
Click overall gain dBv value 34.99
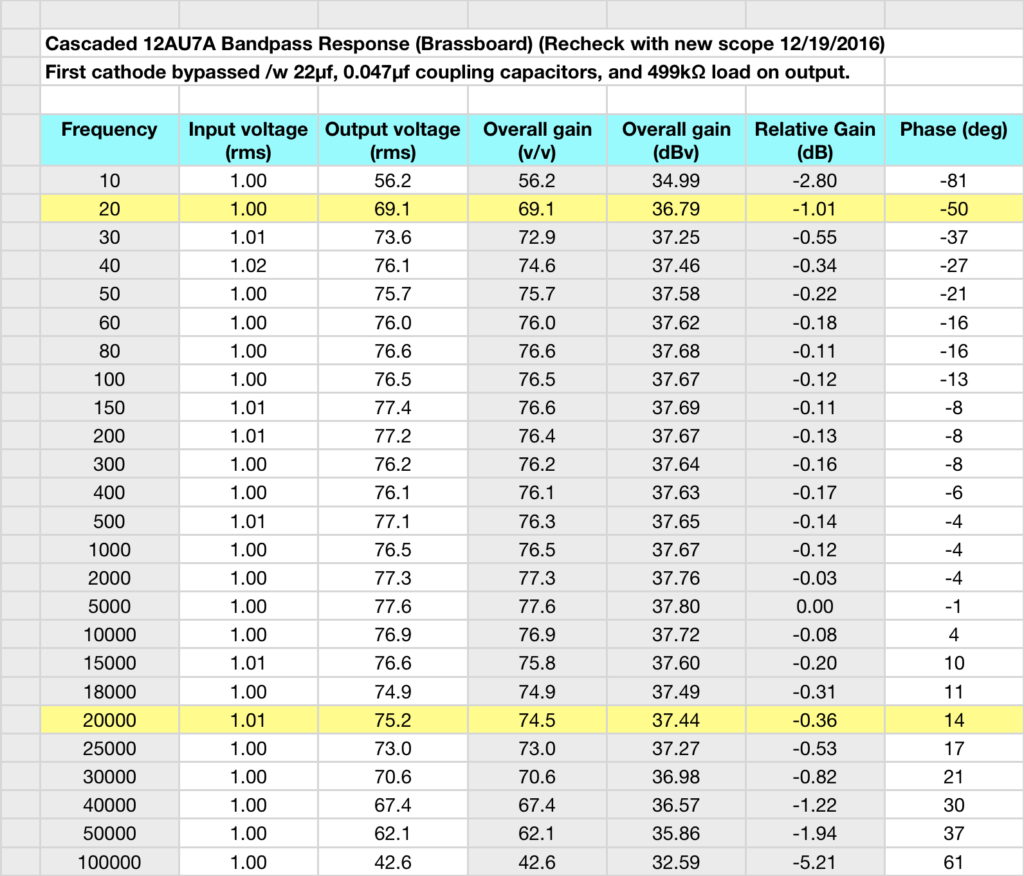(x=676, y=180)
